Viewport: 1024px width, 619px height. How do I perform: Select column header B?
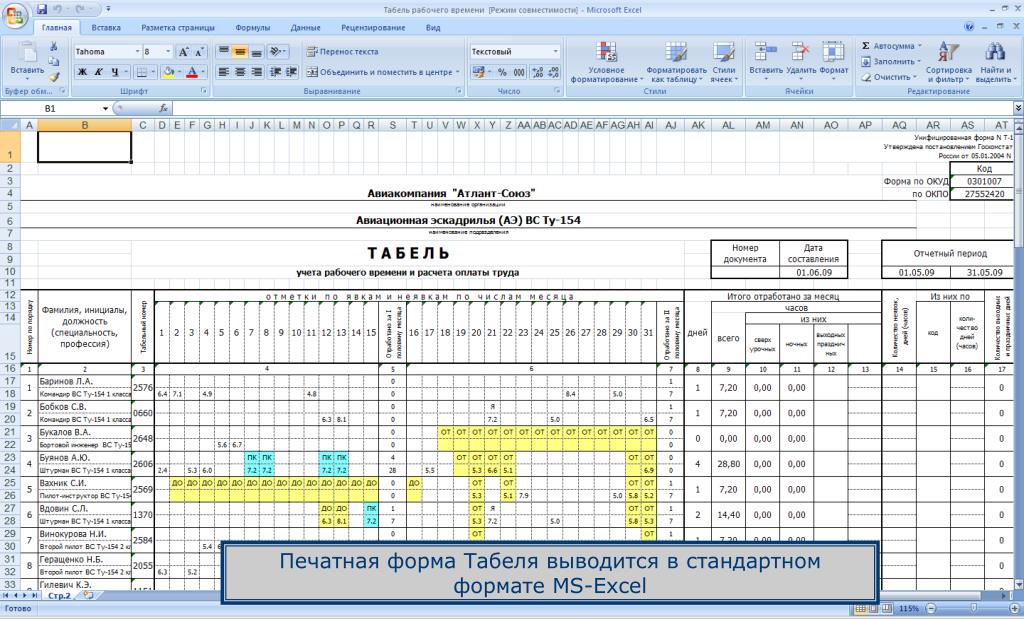(x=85, y=125)
